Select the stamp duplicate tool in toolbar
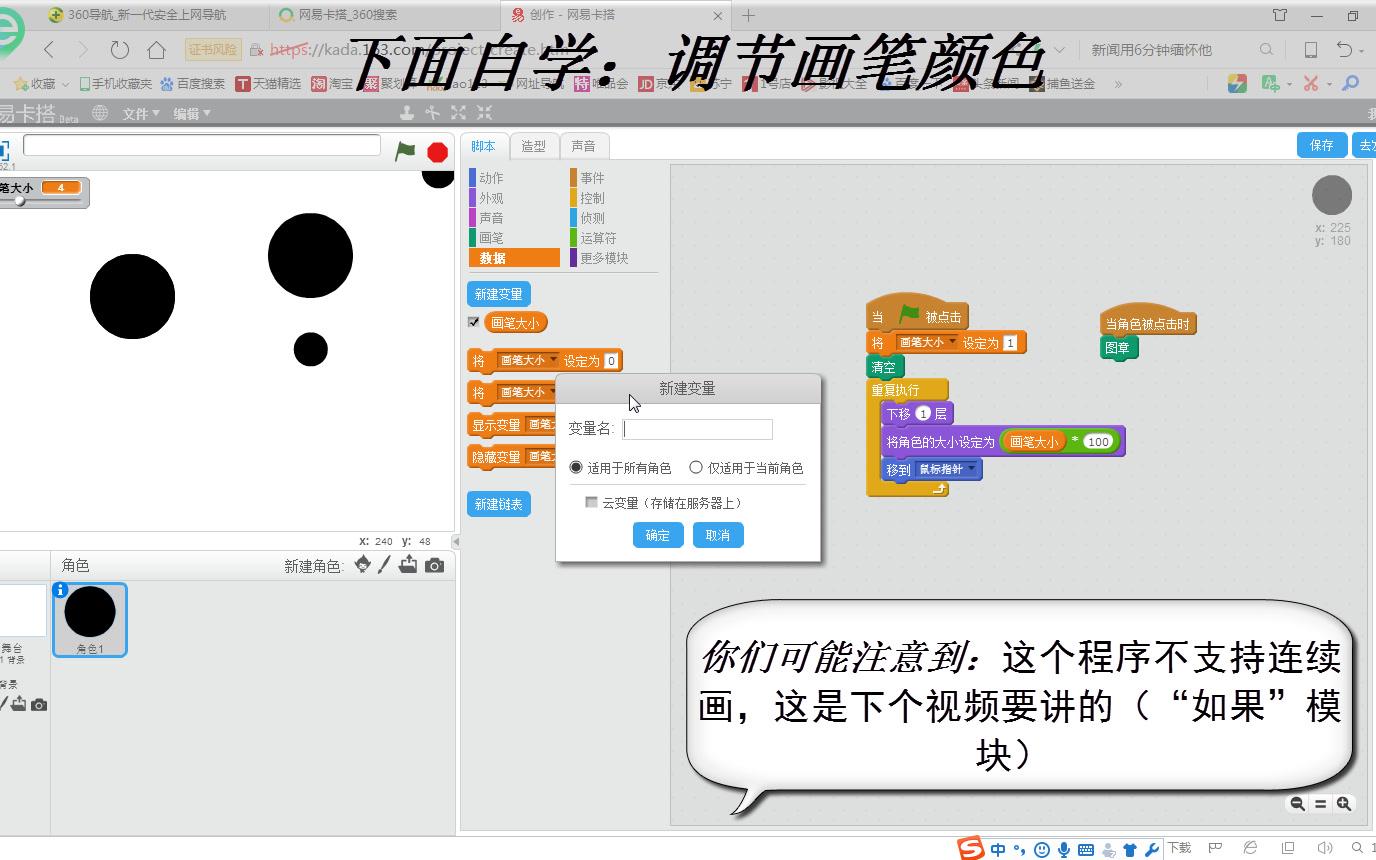 click(x=406, y=113)
